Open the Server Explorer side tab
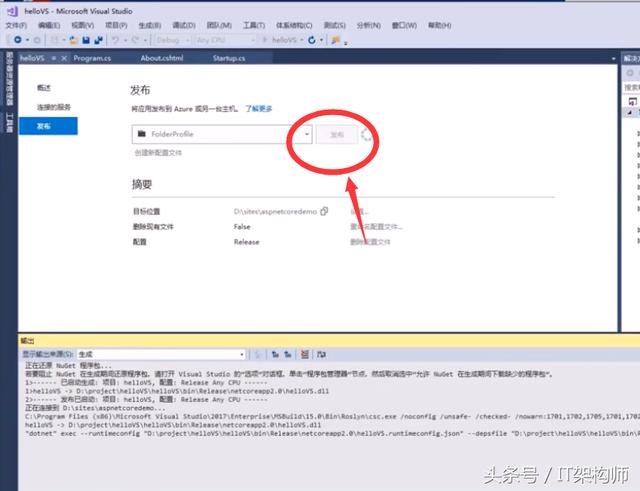 pos(9,78)
